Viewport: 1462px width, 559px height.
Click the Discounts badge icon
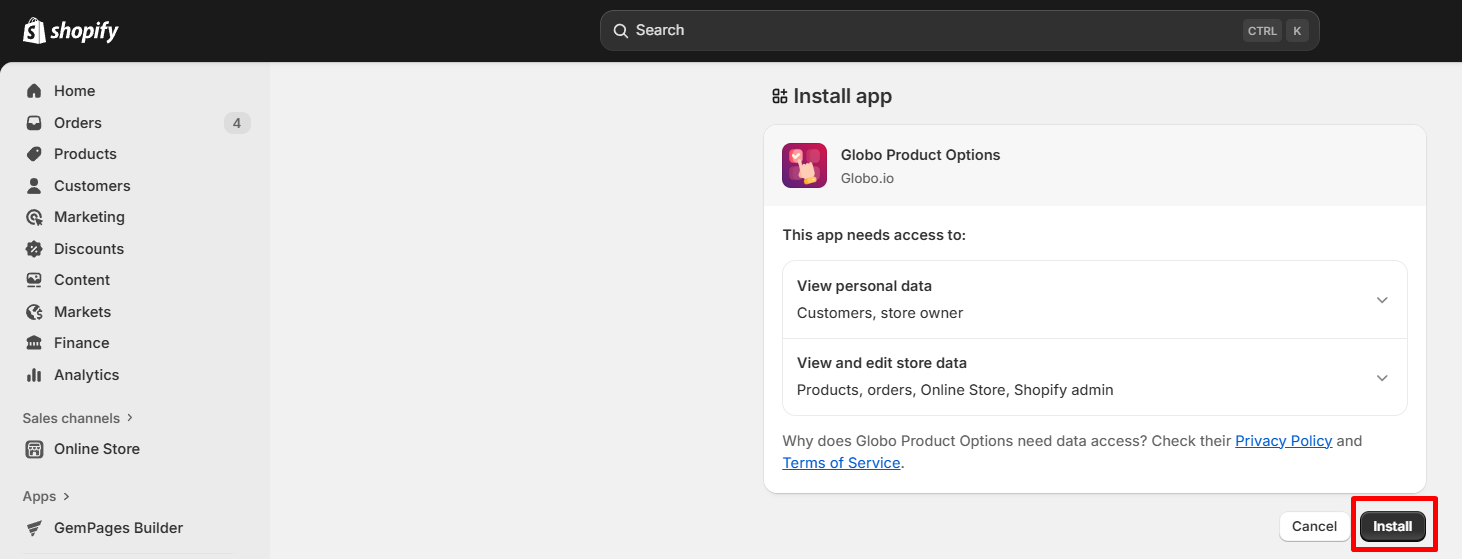coord(34,249)
